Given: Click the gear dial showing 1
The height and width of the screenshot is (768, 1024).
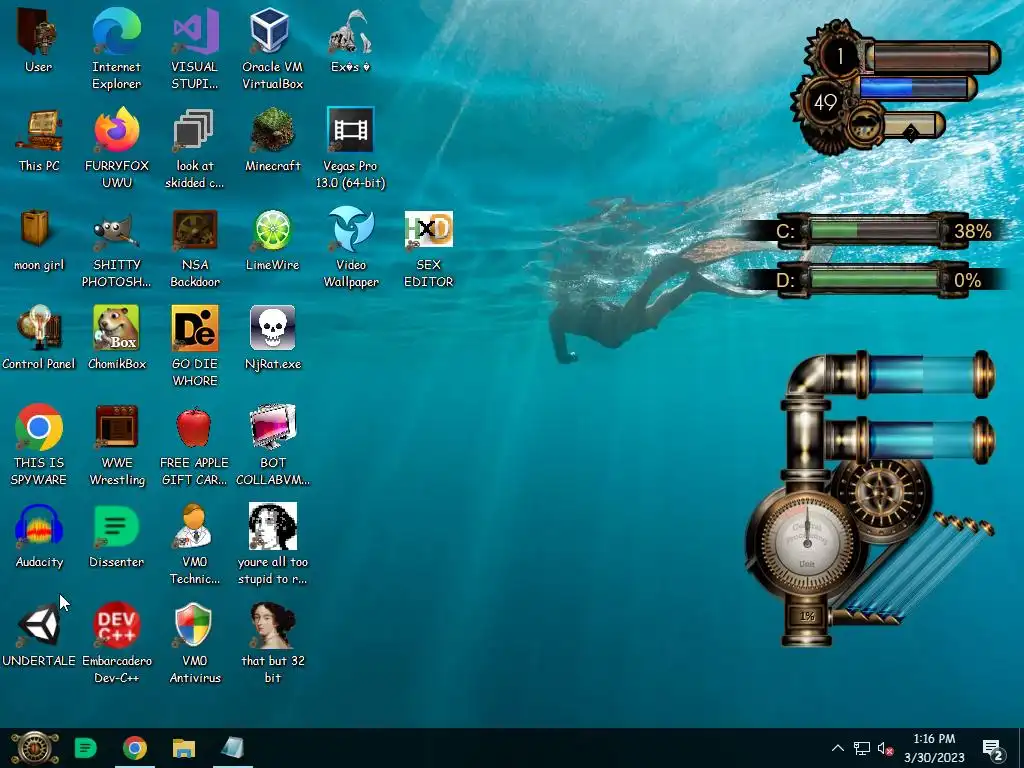Looking at the screenshot, I should click(x=840, y=56).
